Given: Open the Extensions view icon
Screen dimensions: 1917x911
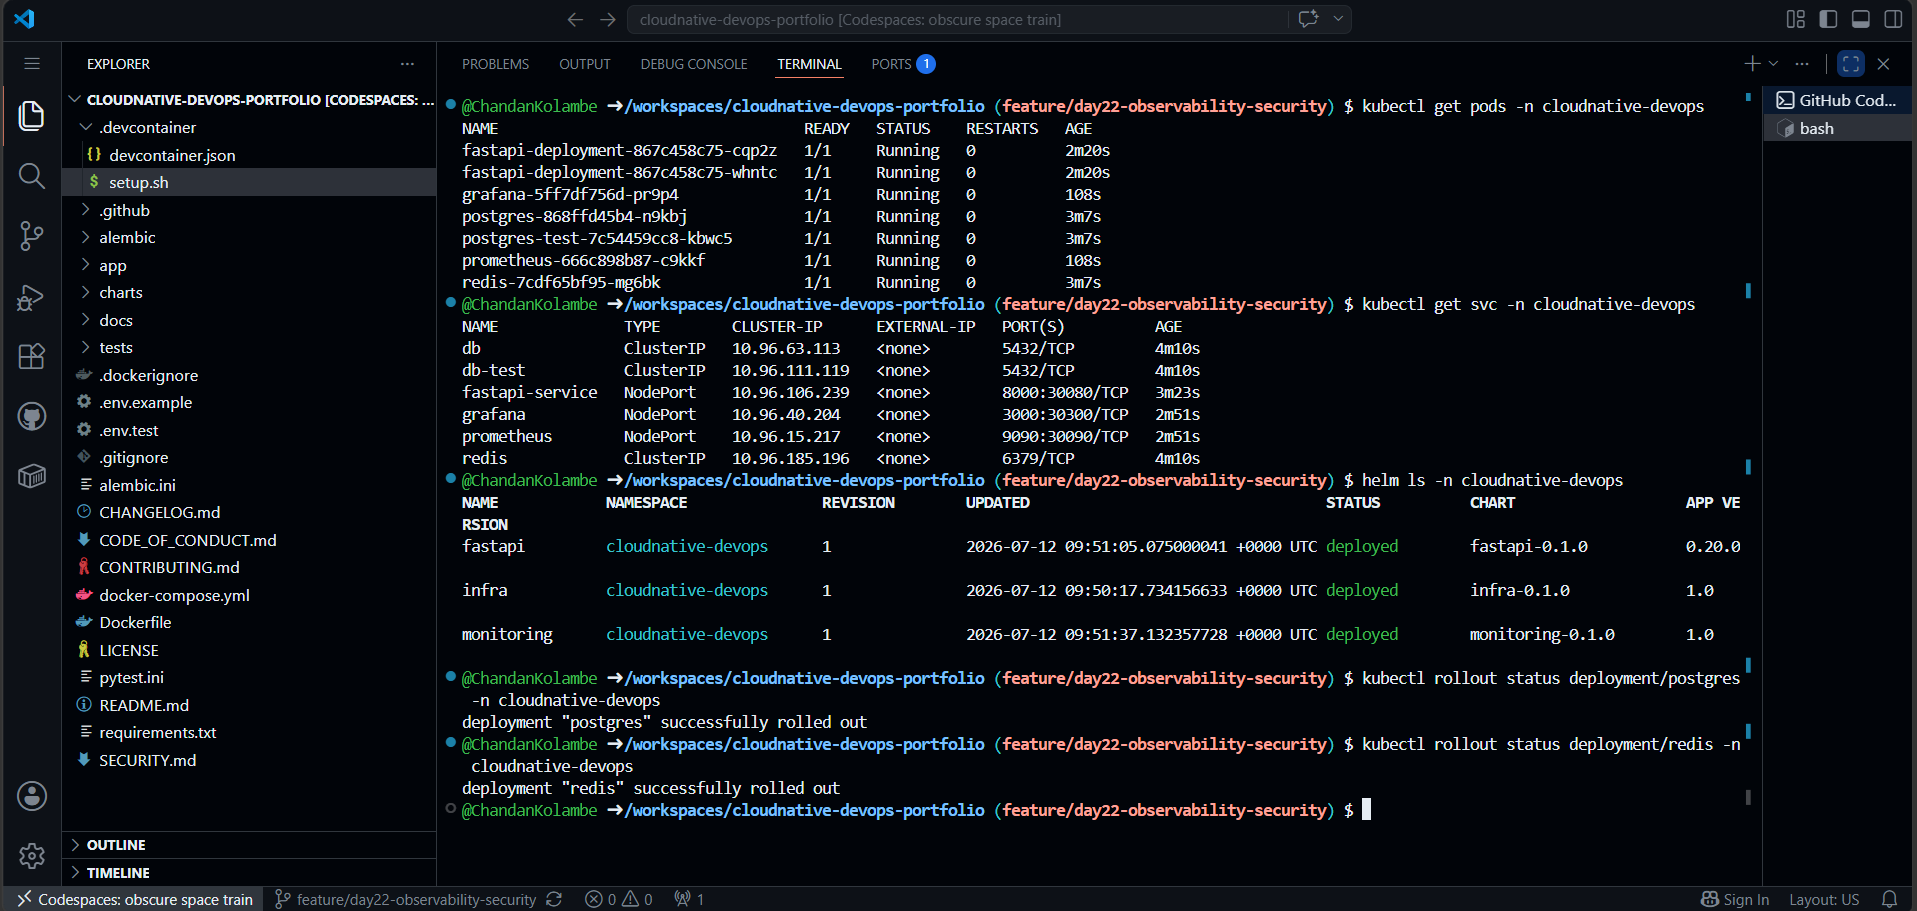Looking at the screenshot, I should [x=31, y=357].
